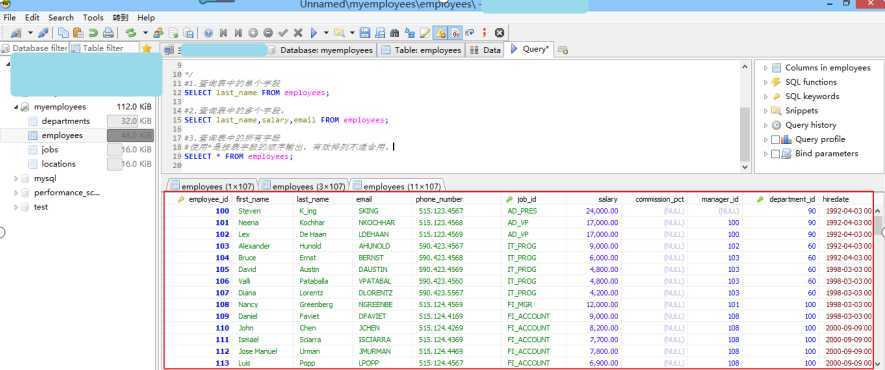Switch to Database: myemployees tab

(321, 50)
